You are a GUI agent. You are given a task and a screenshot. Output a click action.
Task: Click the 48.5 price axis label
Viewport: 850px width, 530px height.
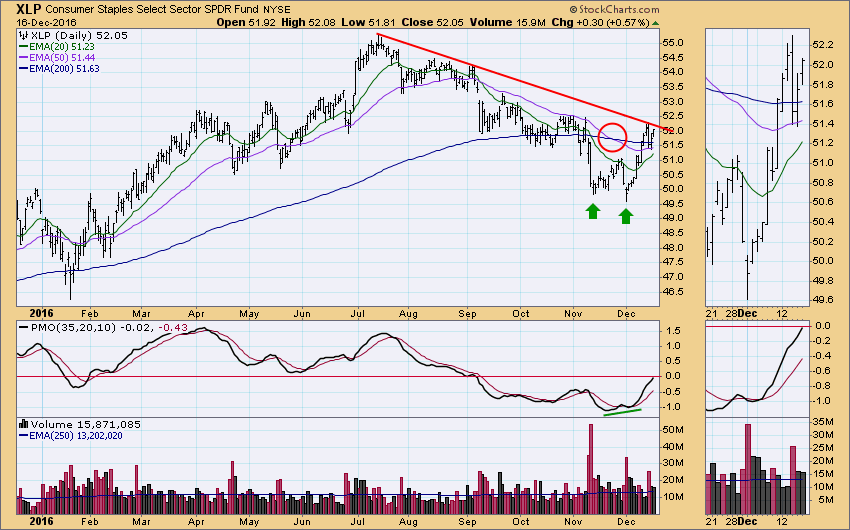[675, 233]
